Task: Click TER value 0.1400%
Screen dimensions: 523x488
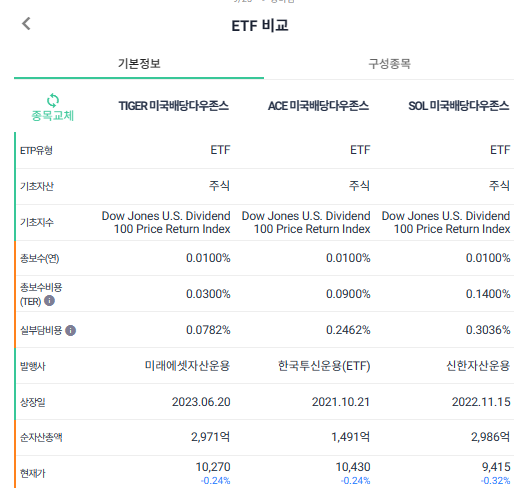Action: [x=488, y=294]
